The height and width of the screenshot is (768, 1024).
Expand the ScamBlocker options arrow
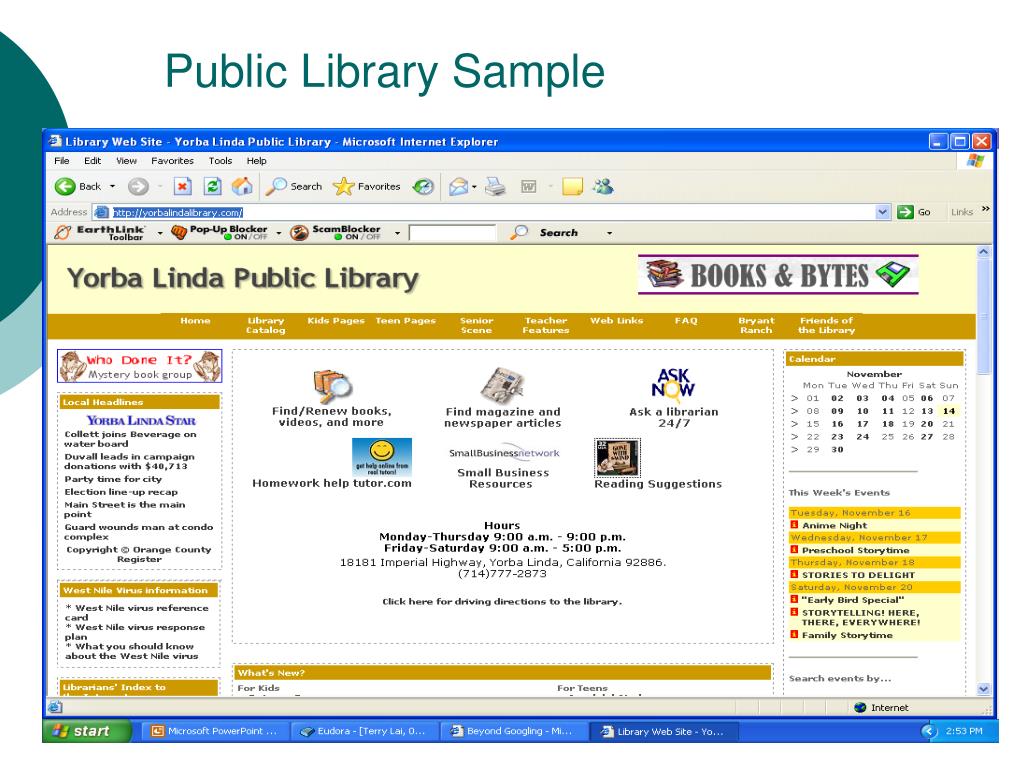(397, 232)
